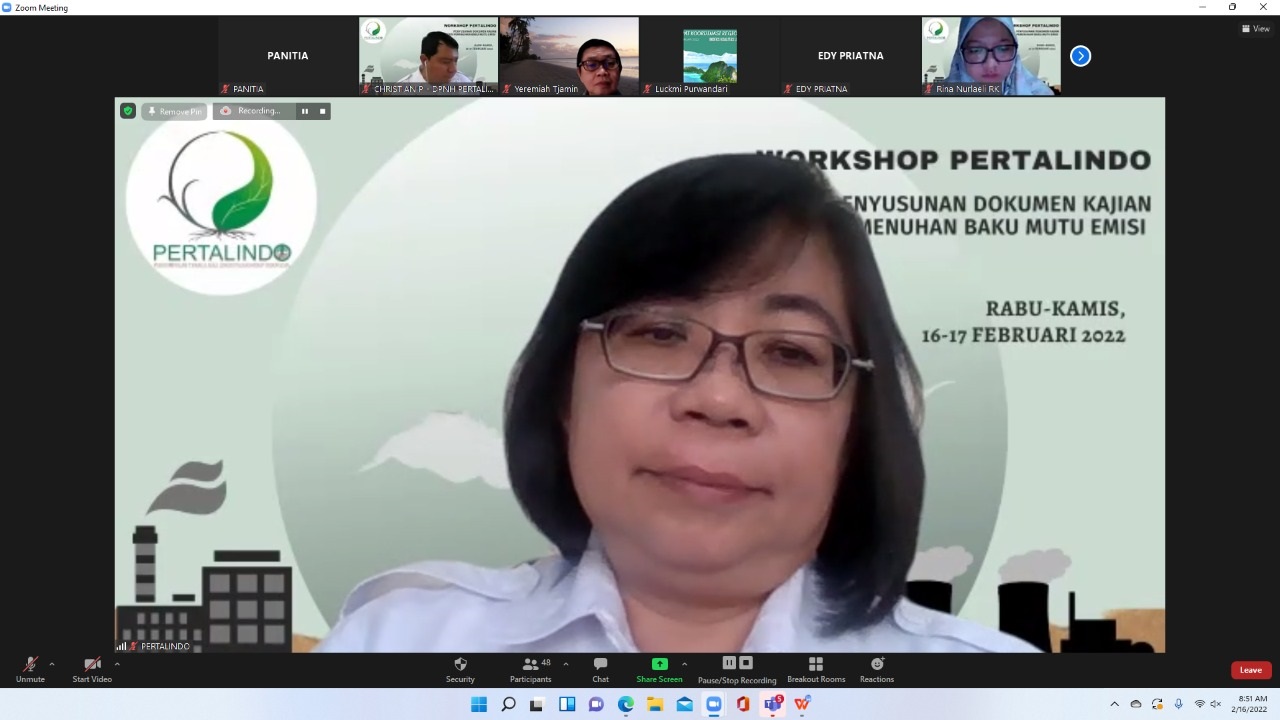Expand the Share Screen options arrow

click(x=684, y=664)
